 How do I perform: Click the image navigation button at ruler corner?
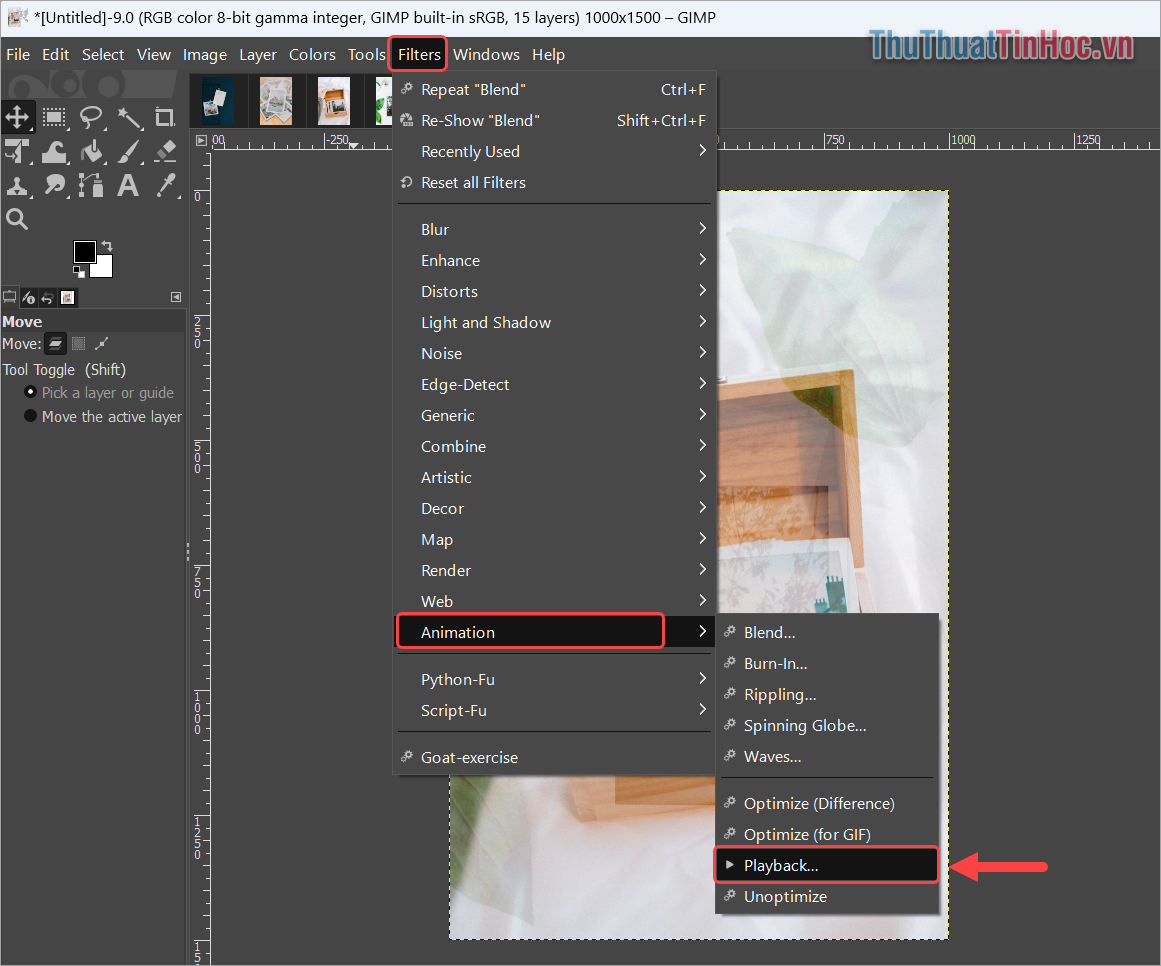201,140
